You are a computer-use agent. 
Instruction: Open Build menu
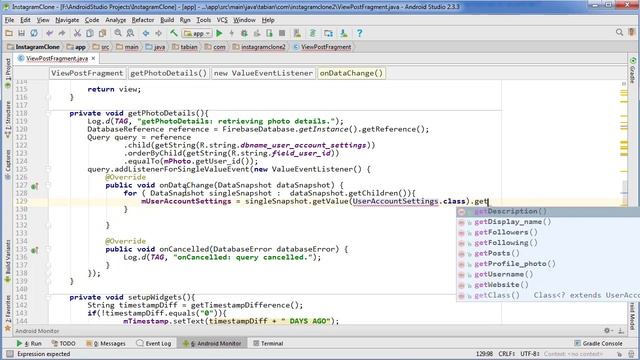167,20
